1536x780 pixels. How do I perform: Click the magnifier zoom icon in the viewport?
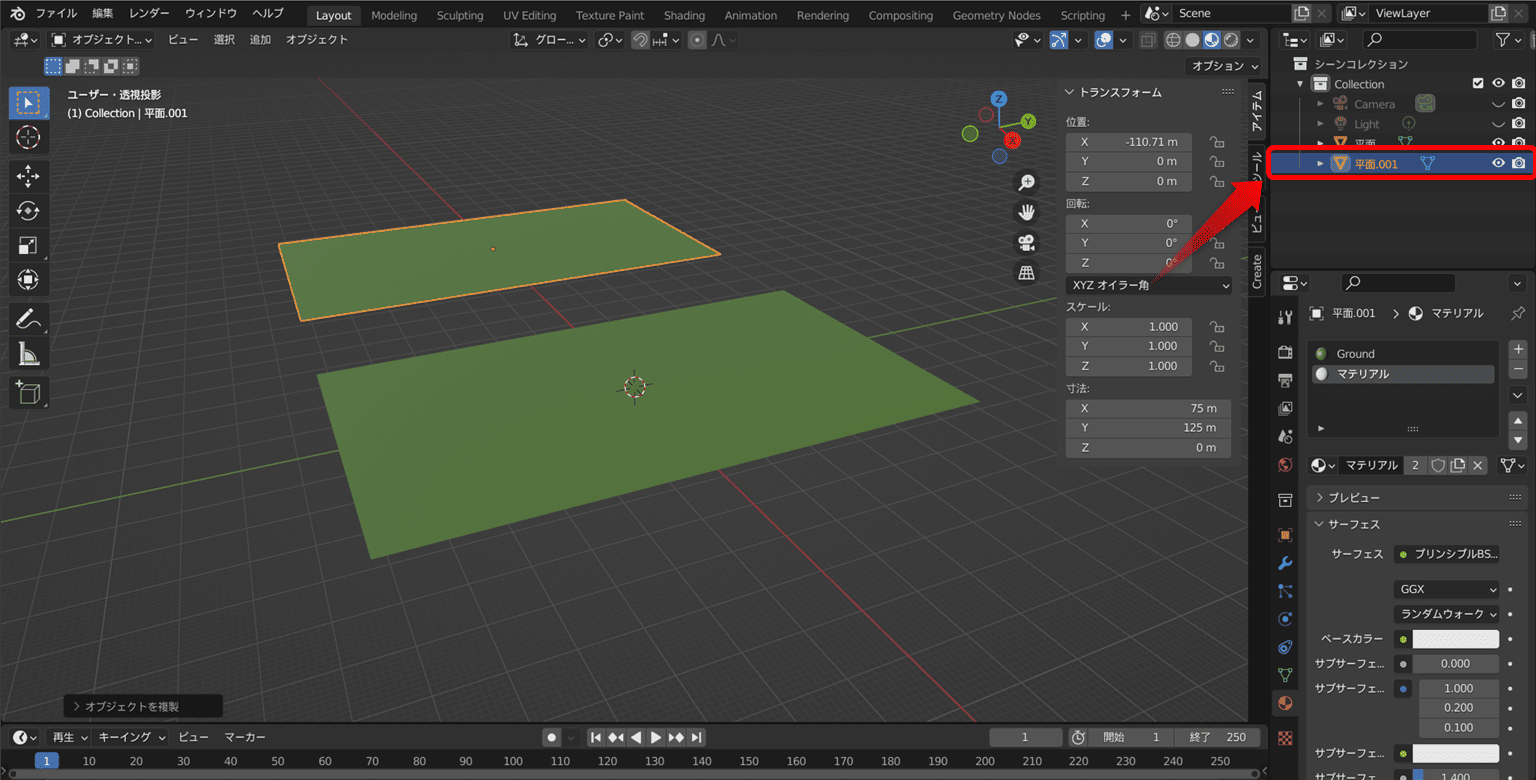click(1026, 182)
